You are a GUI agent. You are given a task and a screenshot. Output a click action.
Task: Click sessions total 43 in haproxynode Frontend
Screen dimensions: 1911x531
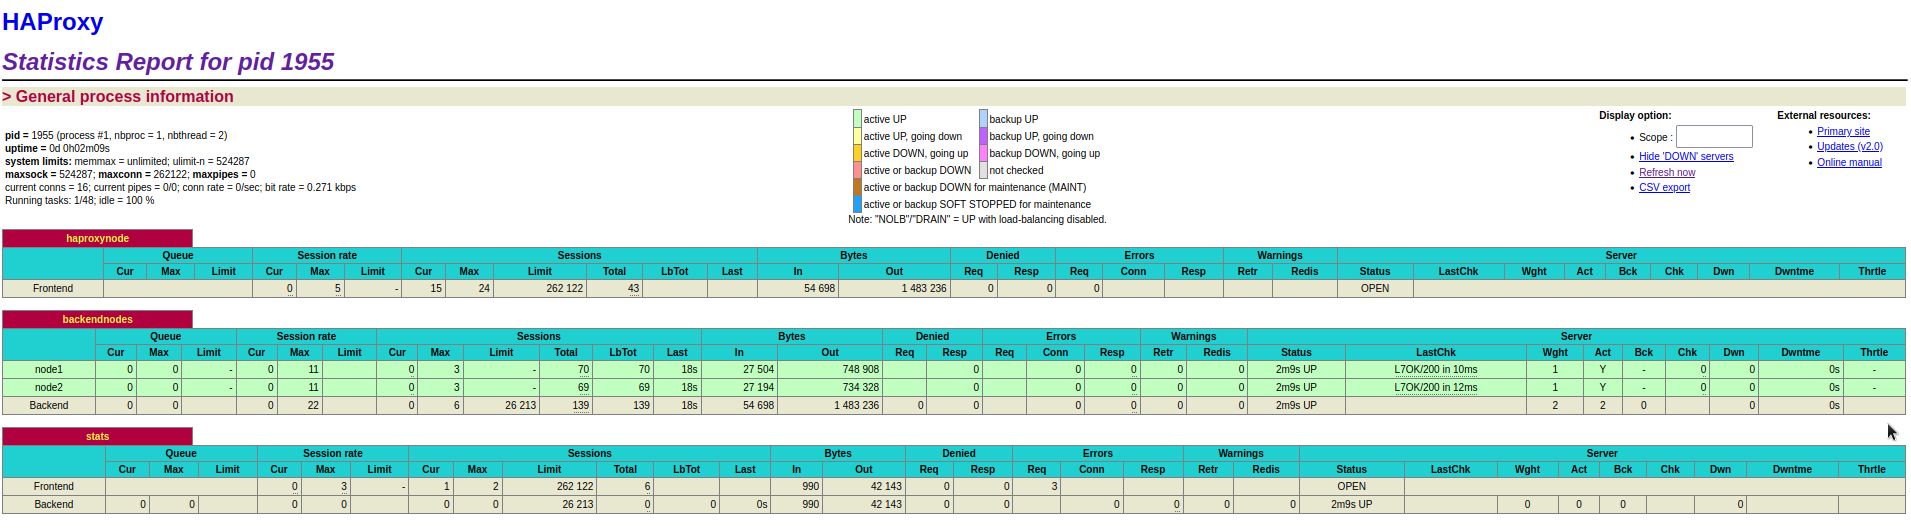[x=633, y=288]
